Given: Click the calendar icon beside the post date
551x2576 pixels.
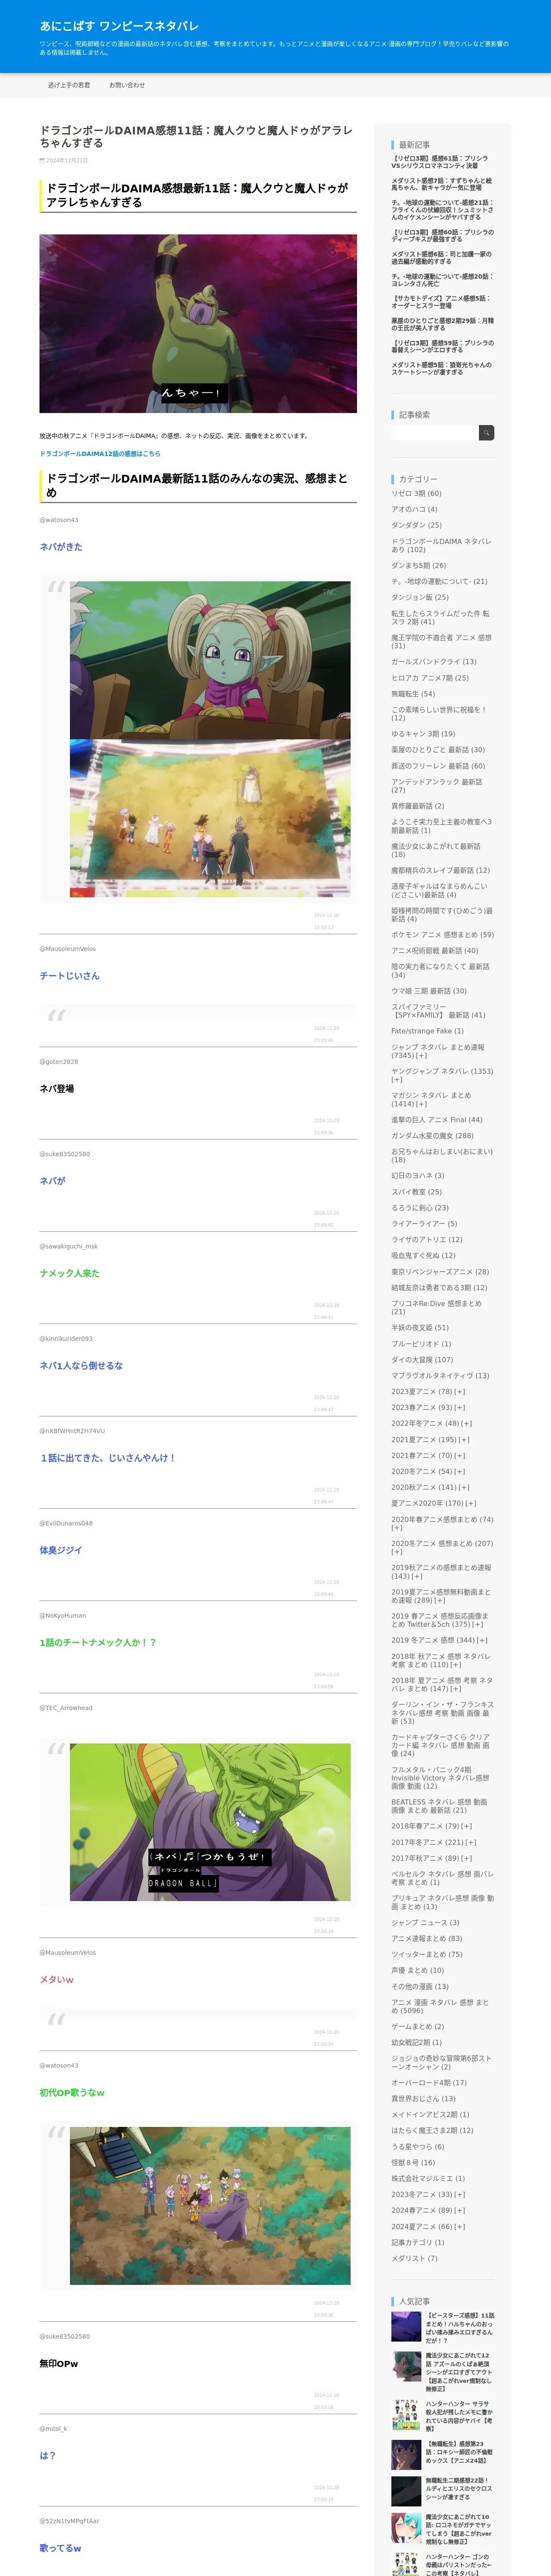Looking at the screenshot, I should coord(42,160).
